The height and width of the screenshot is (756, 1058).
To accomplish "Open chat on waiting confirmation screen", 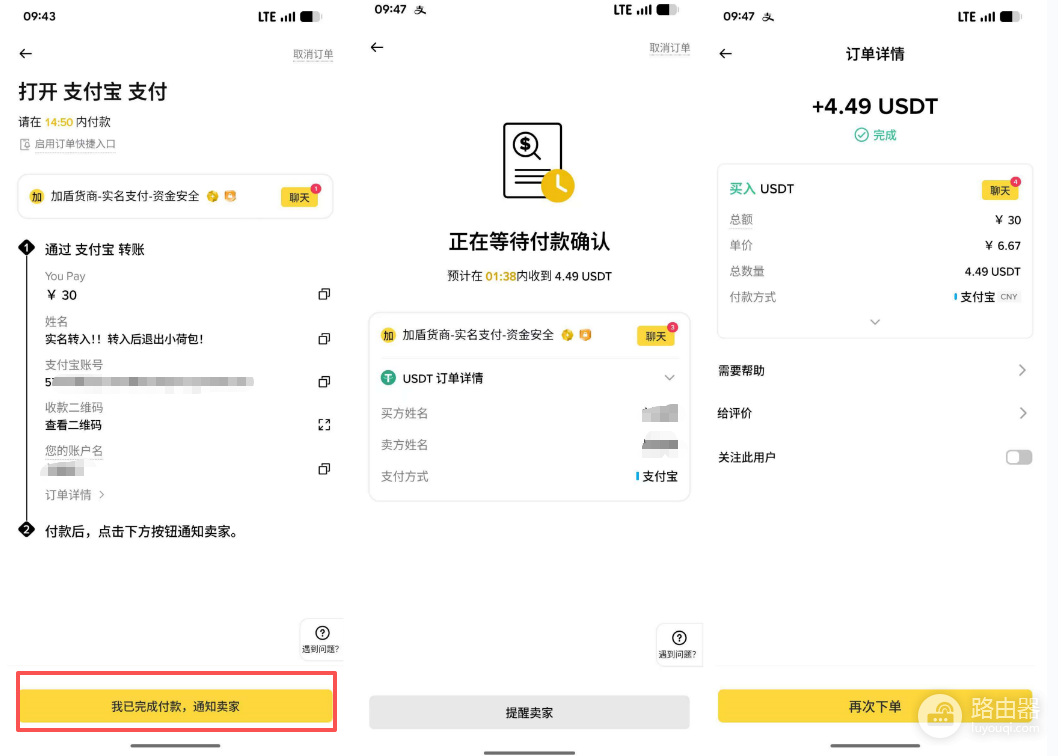I will (x=656, y=335).
